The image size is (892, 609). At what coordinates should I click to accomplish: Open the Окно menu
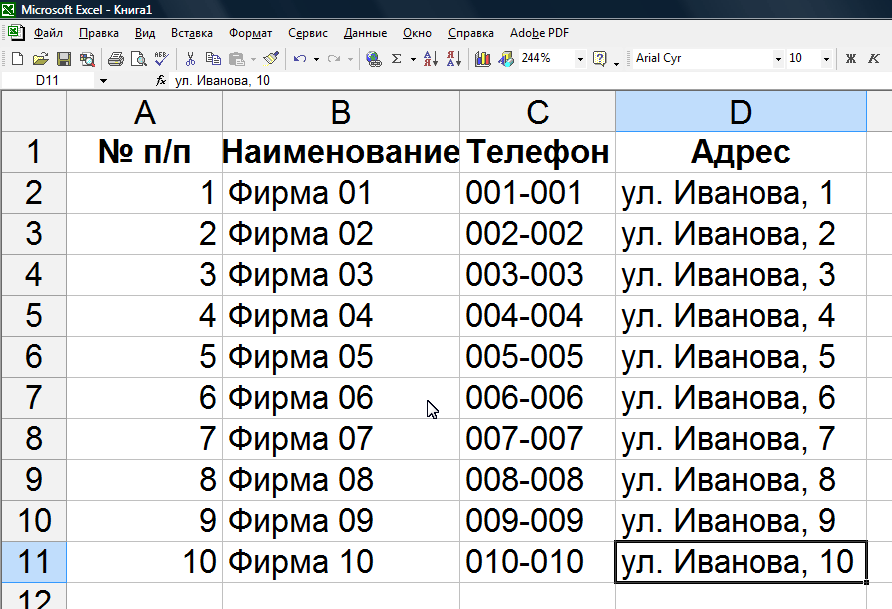click(417, 33)
